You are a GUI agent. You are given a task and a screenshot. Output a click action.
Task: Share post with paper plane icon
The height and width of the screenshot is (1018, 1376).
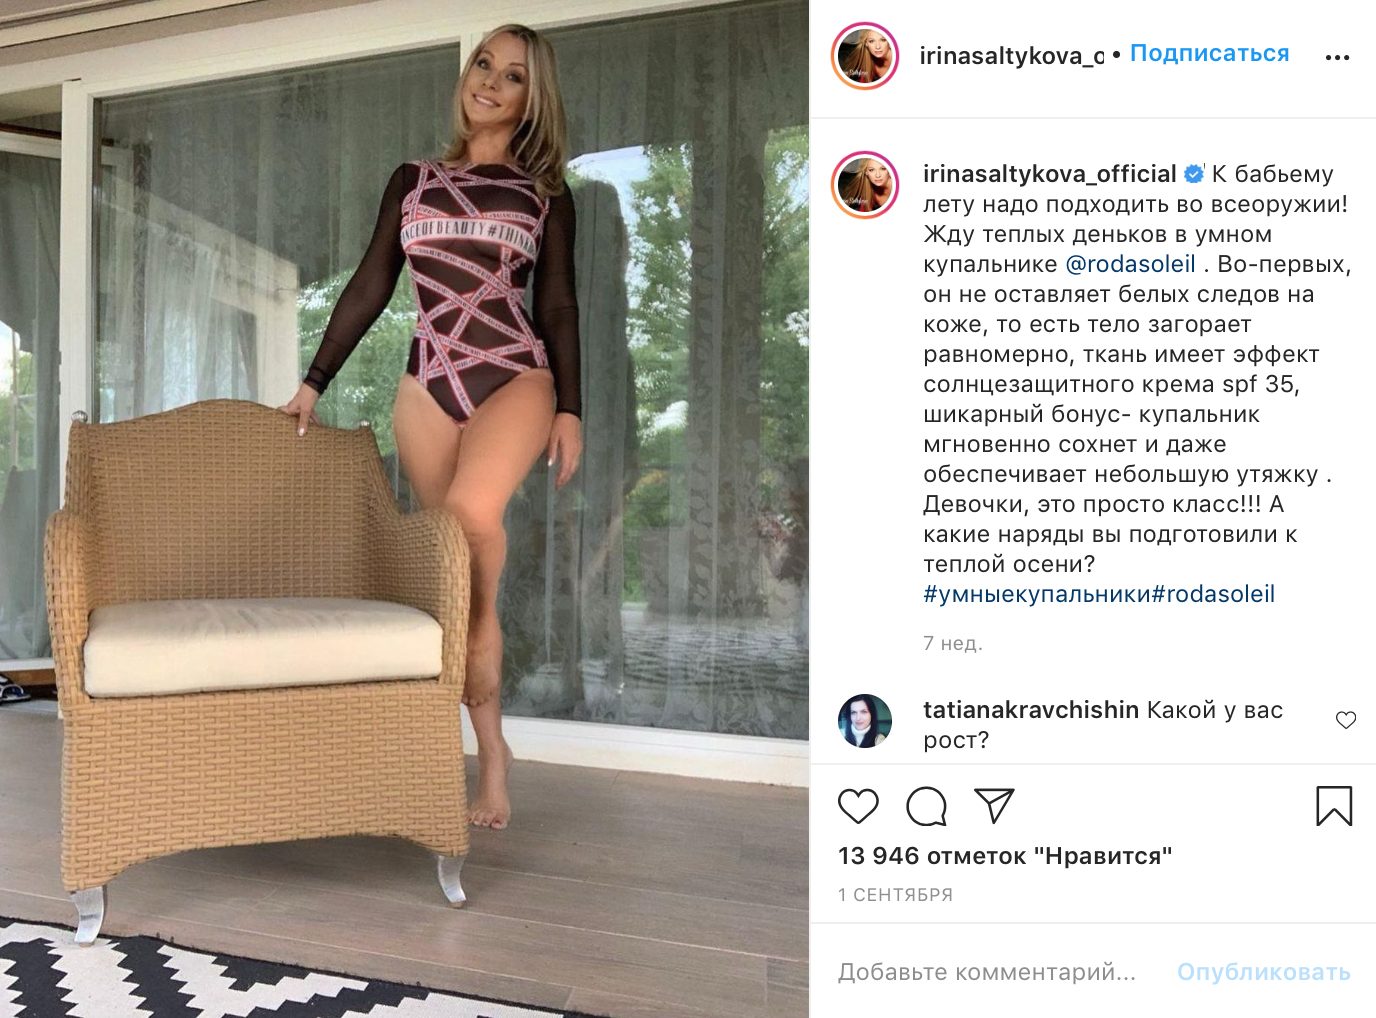pos(994,805)
